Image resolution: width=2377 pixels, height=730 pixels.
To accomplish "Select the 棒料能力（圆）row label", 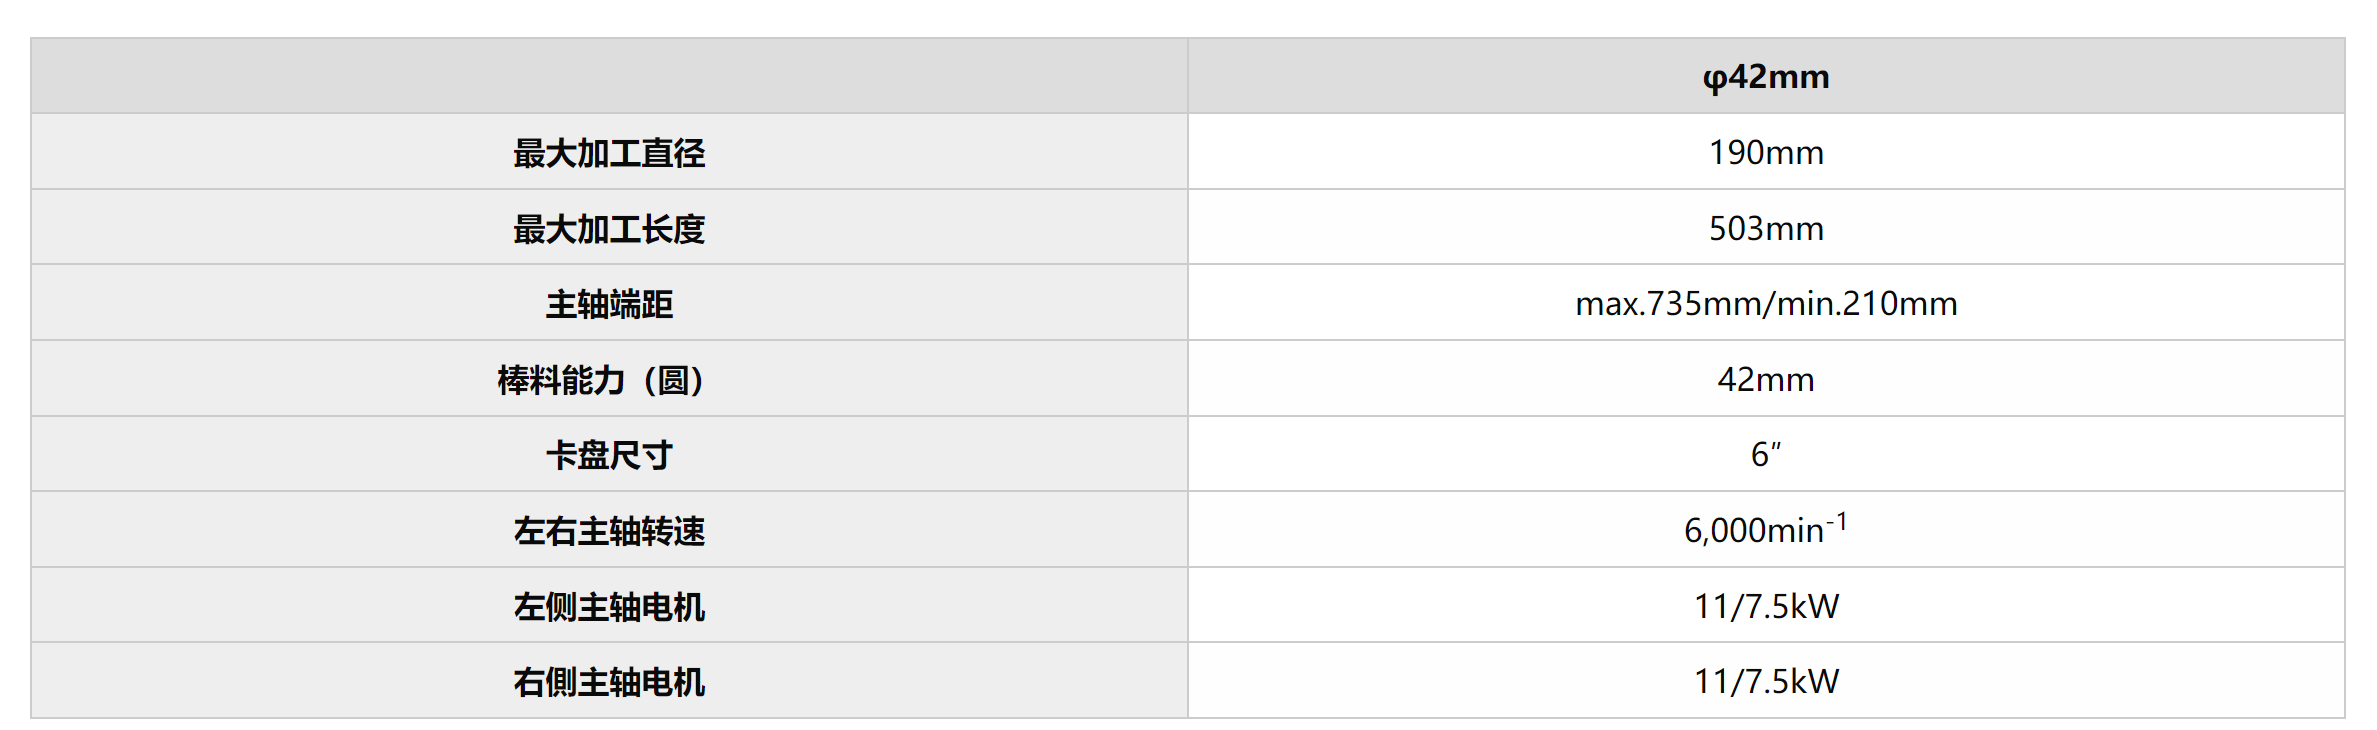I will pyautogui.click(x=601, y=380).
